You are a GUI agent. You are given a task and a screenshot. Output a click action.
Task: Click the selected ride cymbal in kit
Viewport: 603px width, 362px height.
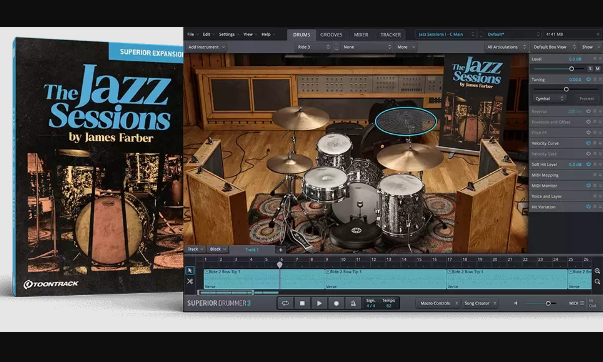click(406, 121)
